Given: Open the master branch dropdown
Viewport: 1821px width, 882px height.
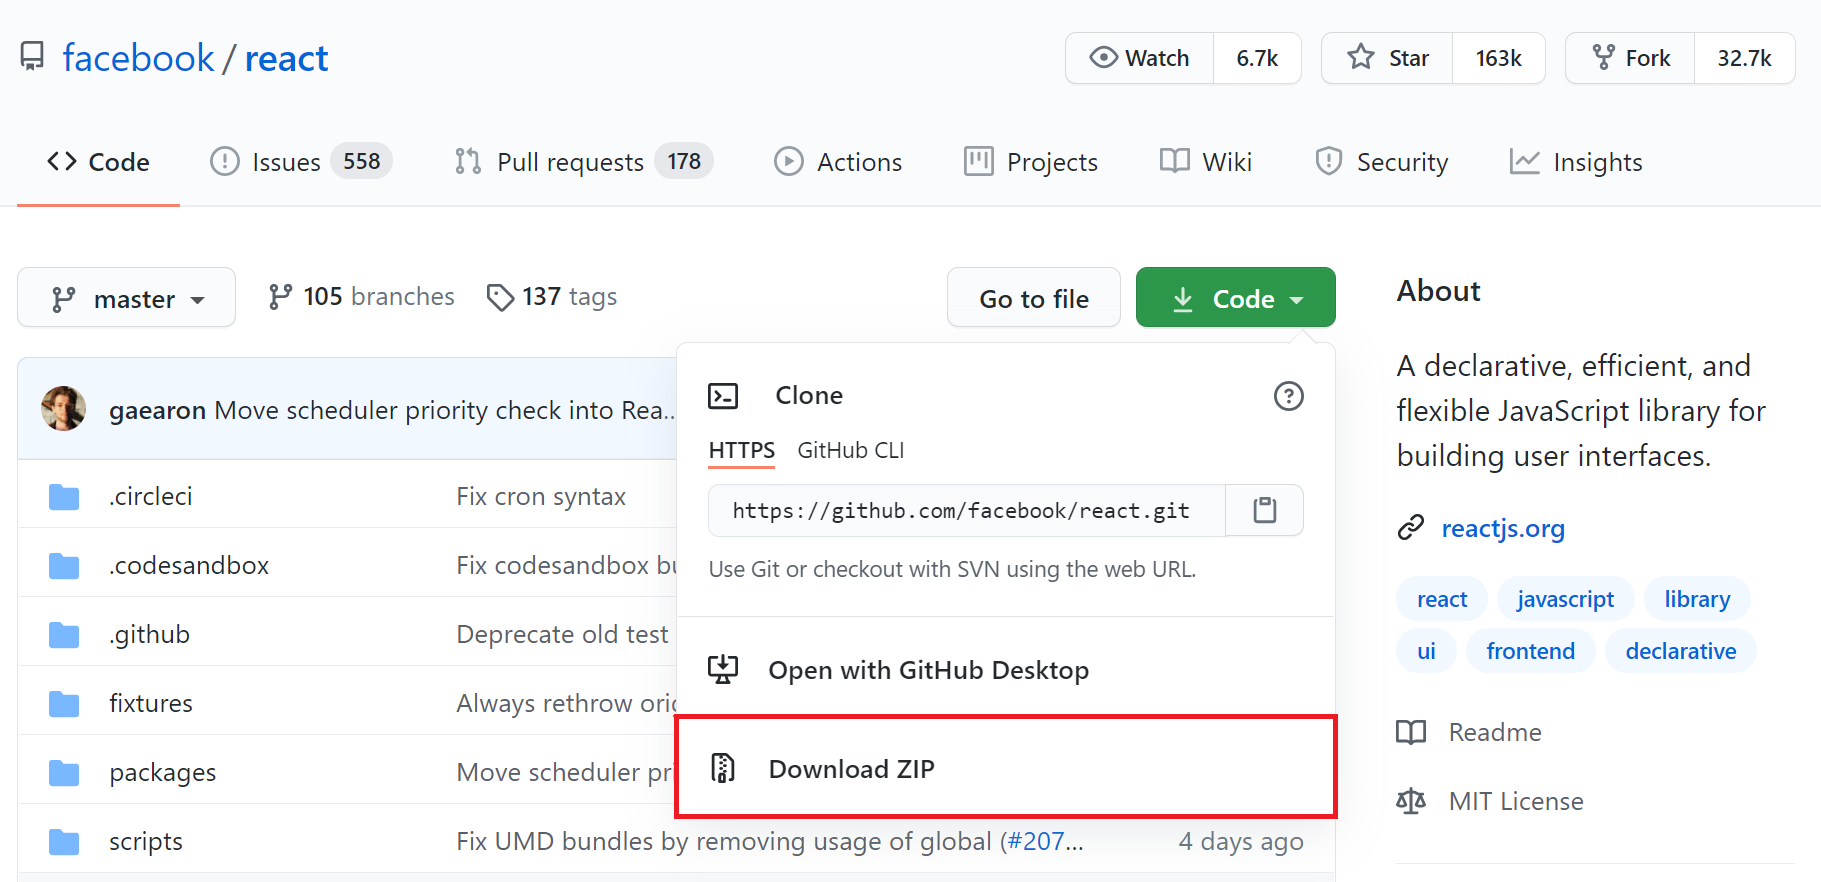Looking at the screenshot, I should click(x=127, y=297).
